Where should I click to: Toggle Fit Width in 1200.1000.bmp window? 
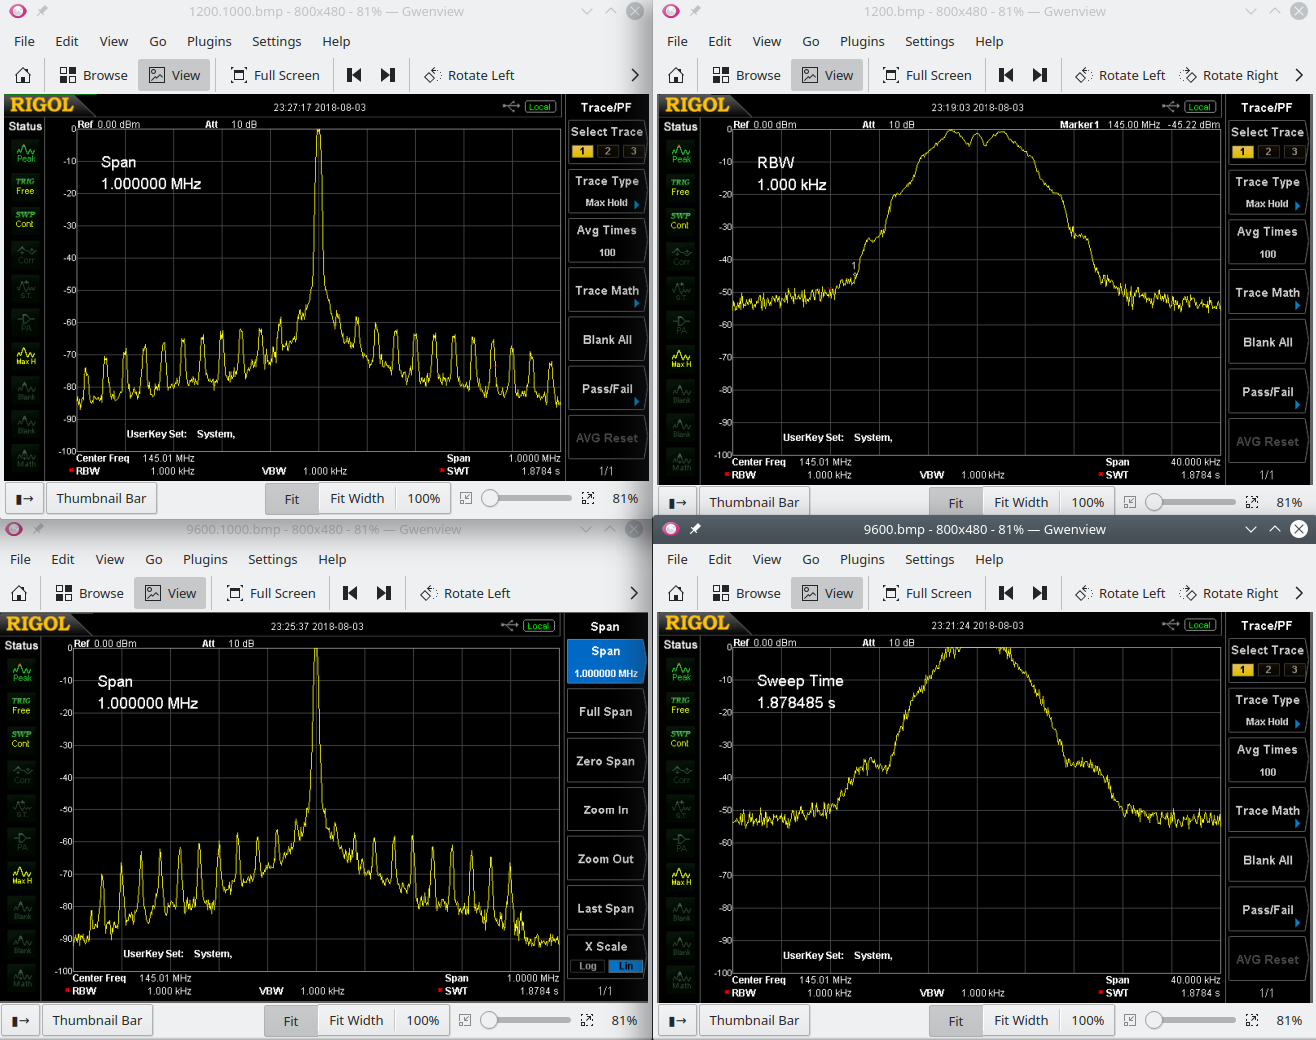coord(357,498)
